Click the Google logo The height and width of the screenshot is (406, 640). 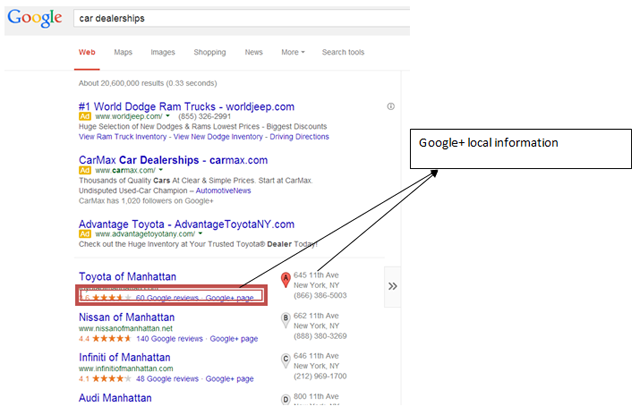(35, 18)
